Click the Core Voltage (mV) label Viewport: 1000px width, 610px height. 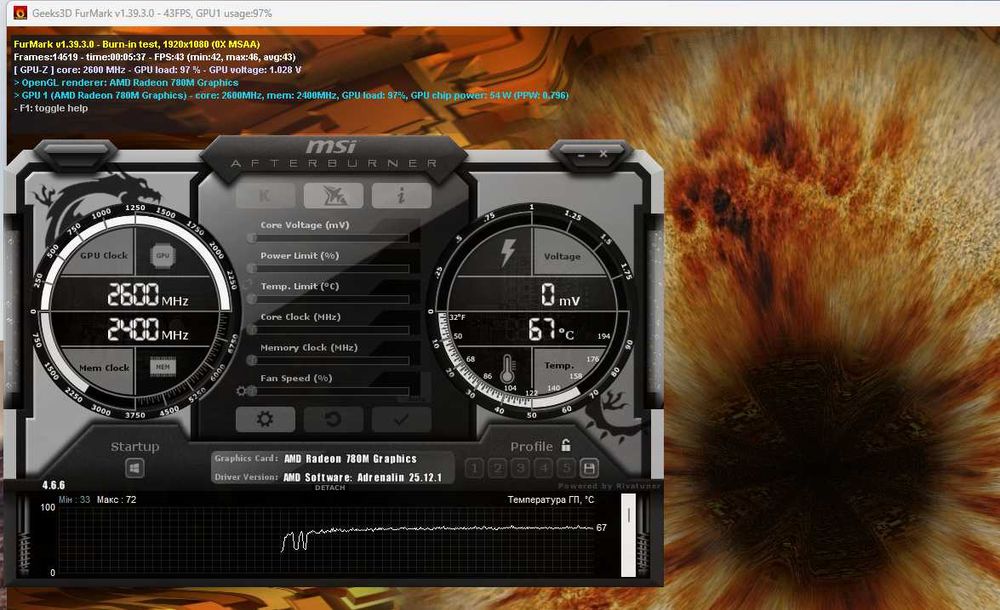tap(304, 225)
